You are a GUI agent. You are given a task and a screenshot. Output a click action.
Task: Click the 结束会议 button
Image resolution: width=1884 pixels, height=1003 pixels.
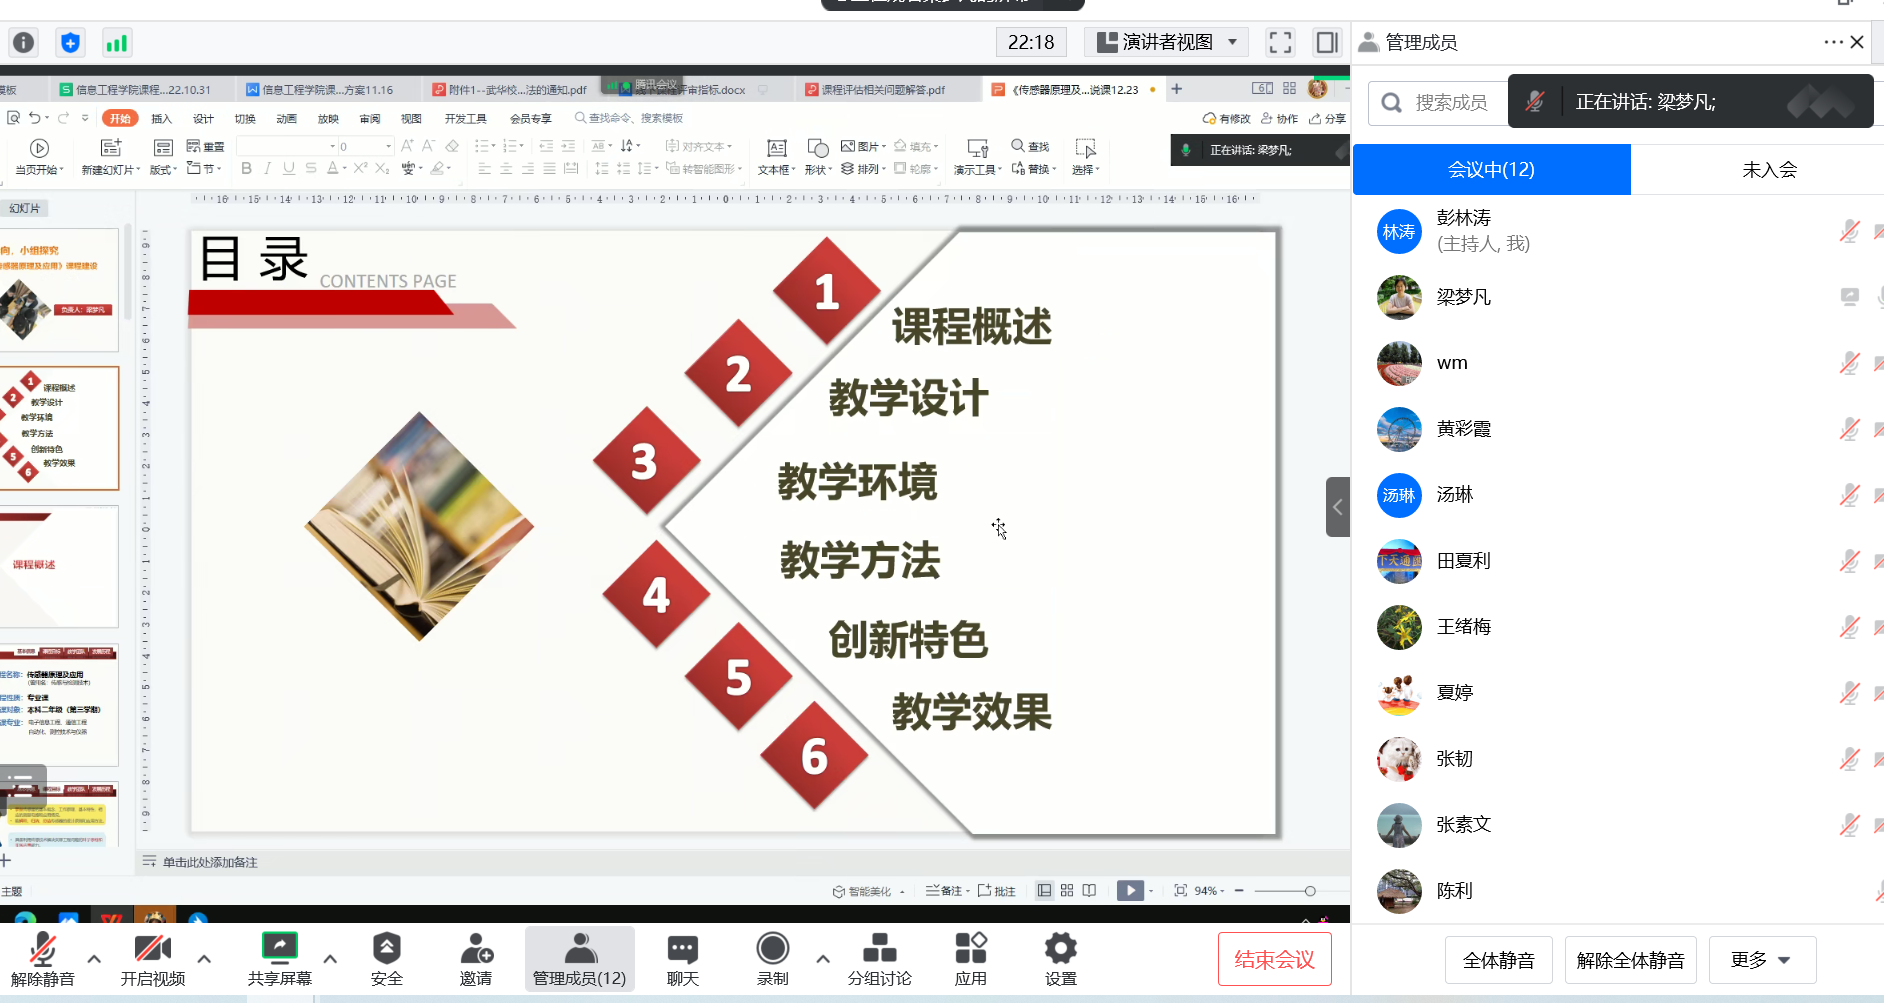[x=1274, y=960]
